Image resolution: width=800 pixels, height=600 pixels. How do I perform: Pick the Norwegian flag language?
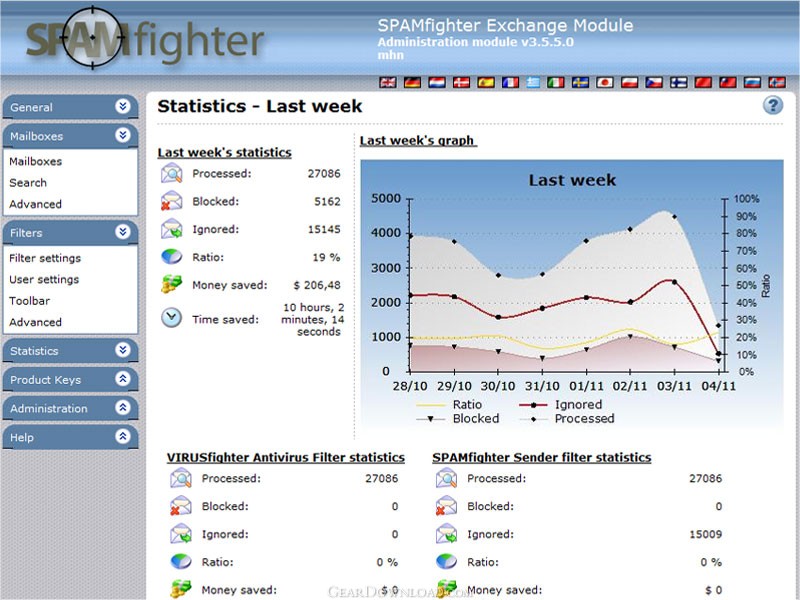pyautogui.click(x=777, y=82)
